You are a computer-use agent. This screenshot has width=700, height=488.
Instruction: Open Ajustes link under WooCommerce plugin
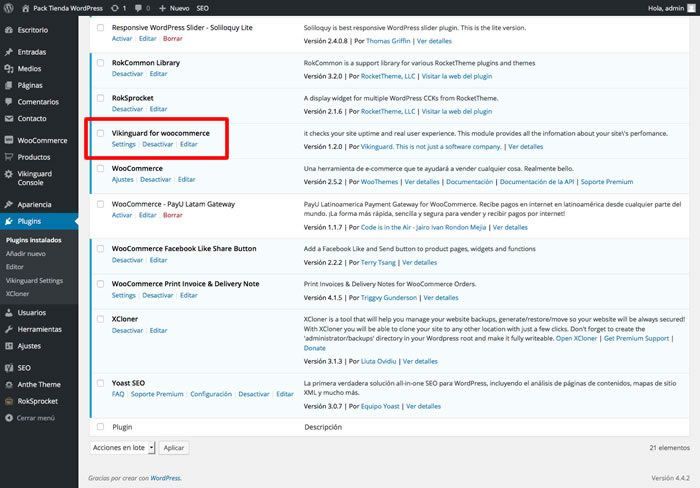[x=122, y=179]
